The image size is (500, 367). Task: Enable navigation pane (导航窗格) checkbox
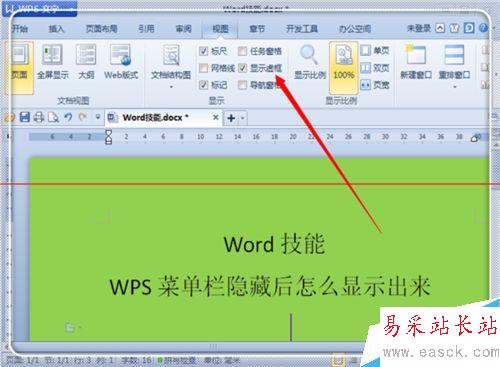[242, 85]
